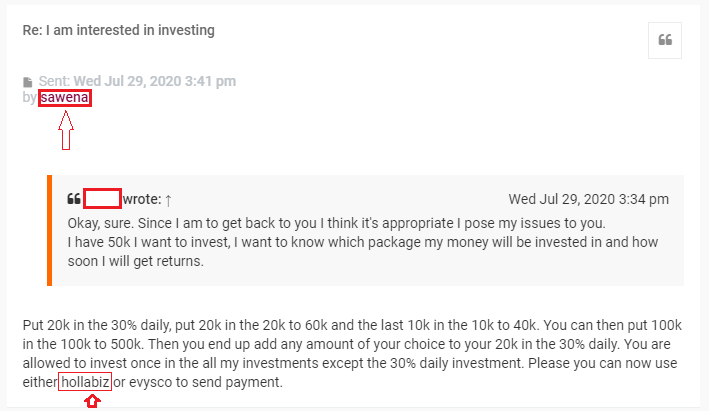The width and height of the screenshot is (709, 411).
Task: Click the orange bar beside quote block
Action: [50, 231]
